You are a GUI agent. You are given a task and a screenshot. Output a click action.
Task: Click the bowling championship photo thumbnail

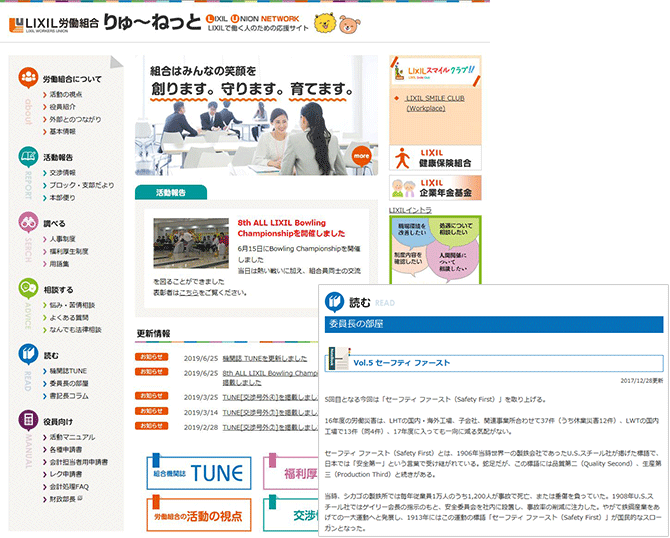(191, 243)
